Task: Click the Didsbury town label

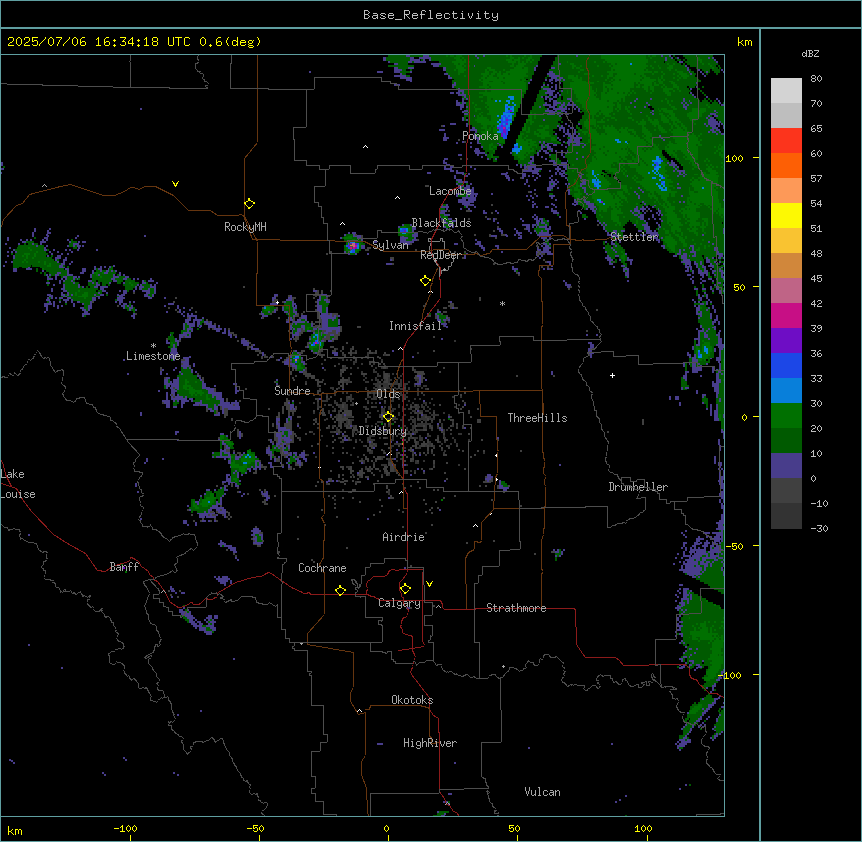Action: [x=383, y=431]
